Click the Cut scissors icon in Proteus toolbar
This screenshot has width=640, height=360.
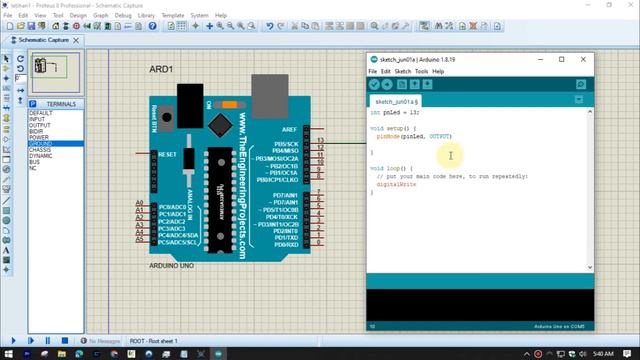tap(294, 26)
